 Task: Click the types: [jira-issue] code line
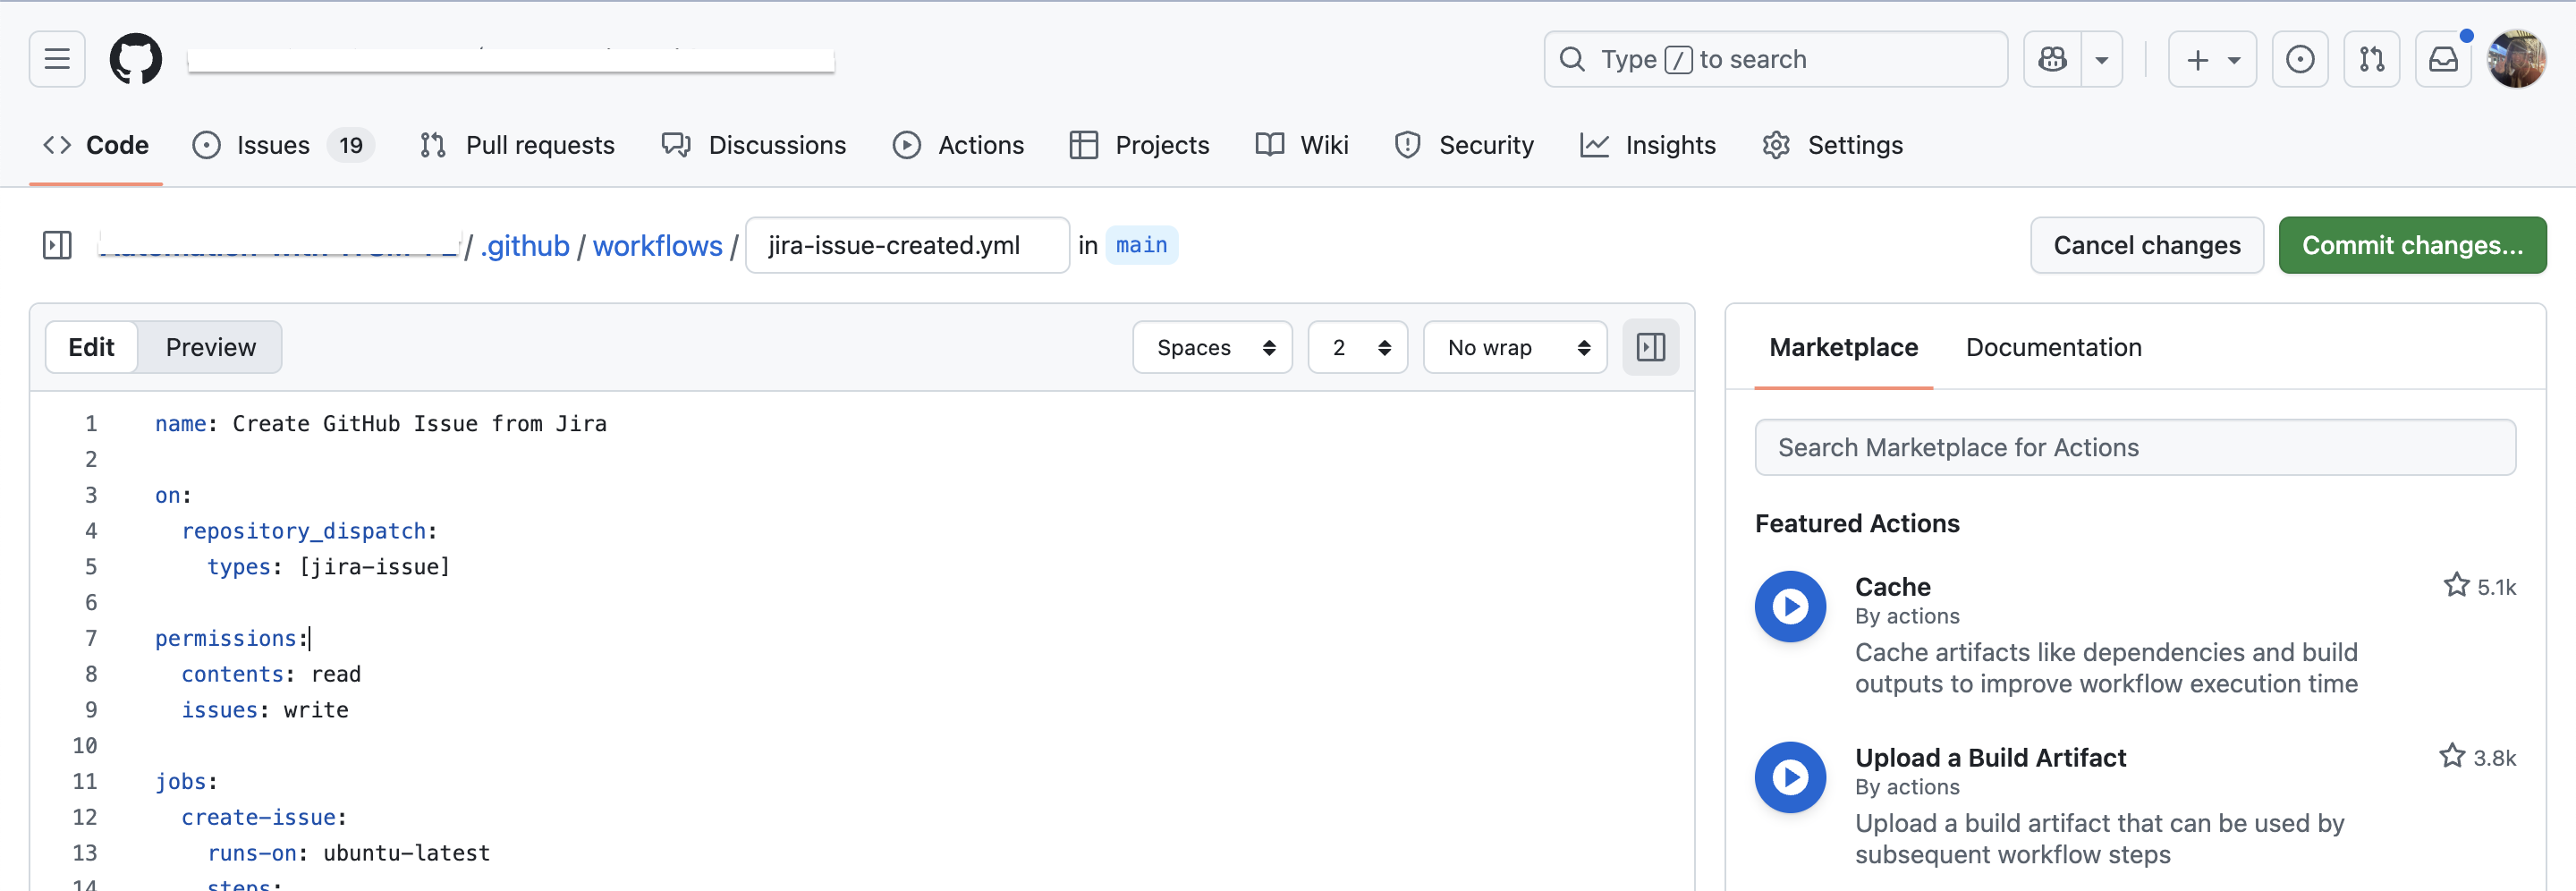coord(328,567)
